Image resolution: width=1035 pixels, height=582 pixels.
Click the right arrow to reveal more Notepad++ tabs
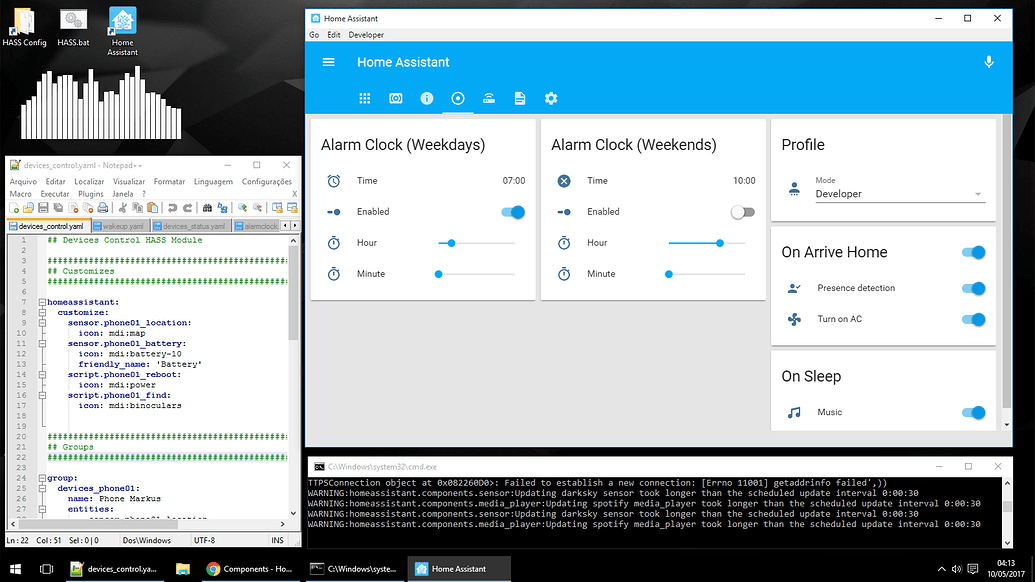click(293, 225)
